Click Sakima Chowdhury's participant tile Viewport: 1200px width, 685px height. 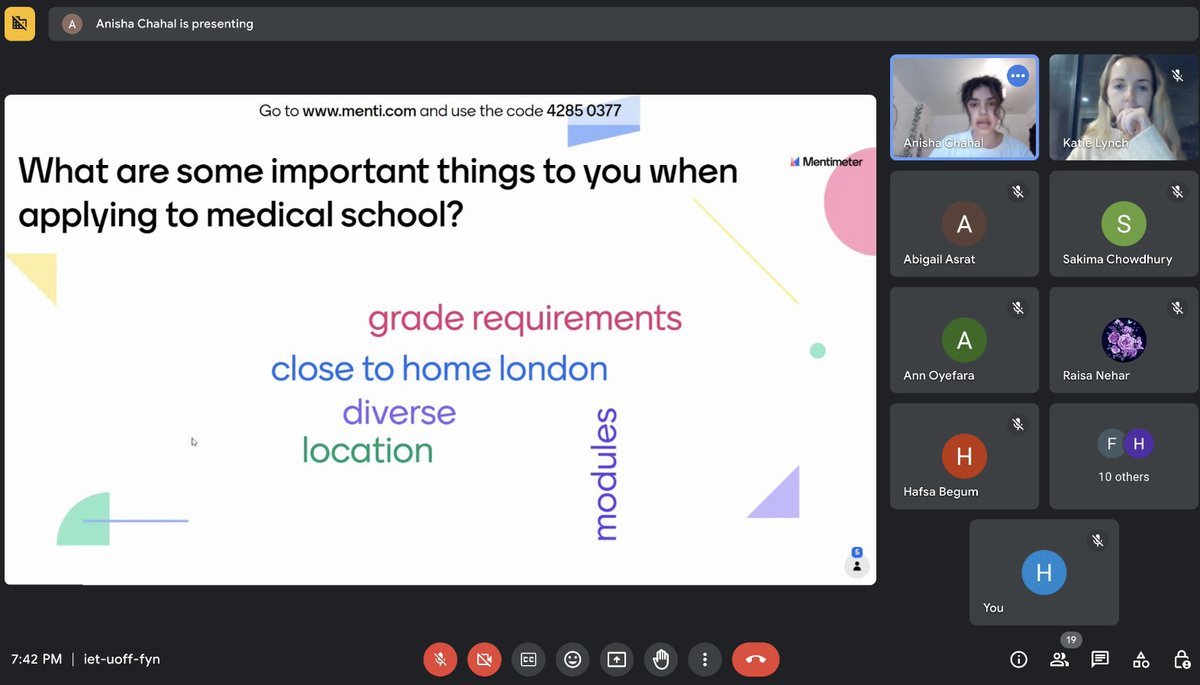pos(1123,223)
